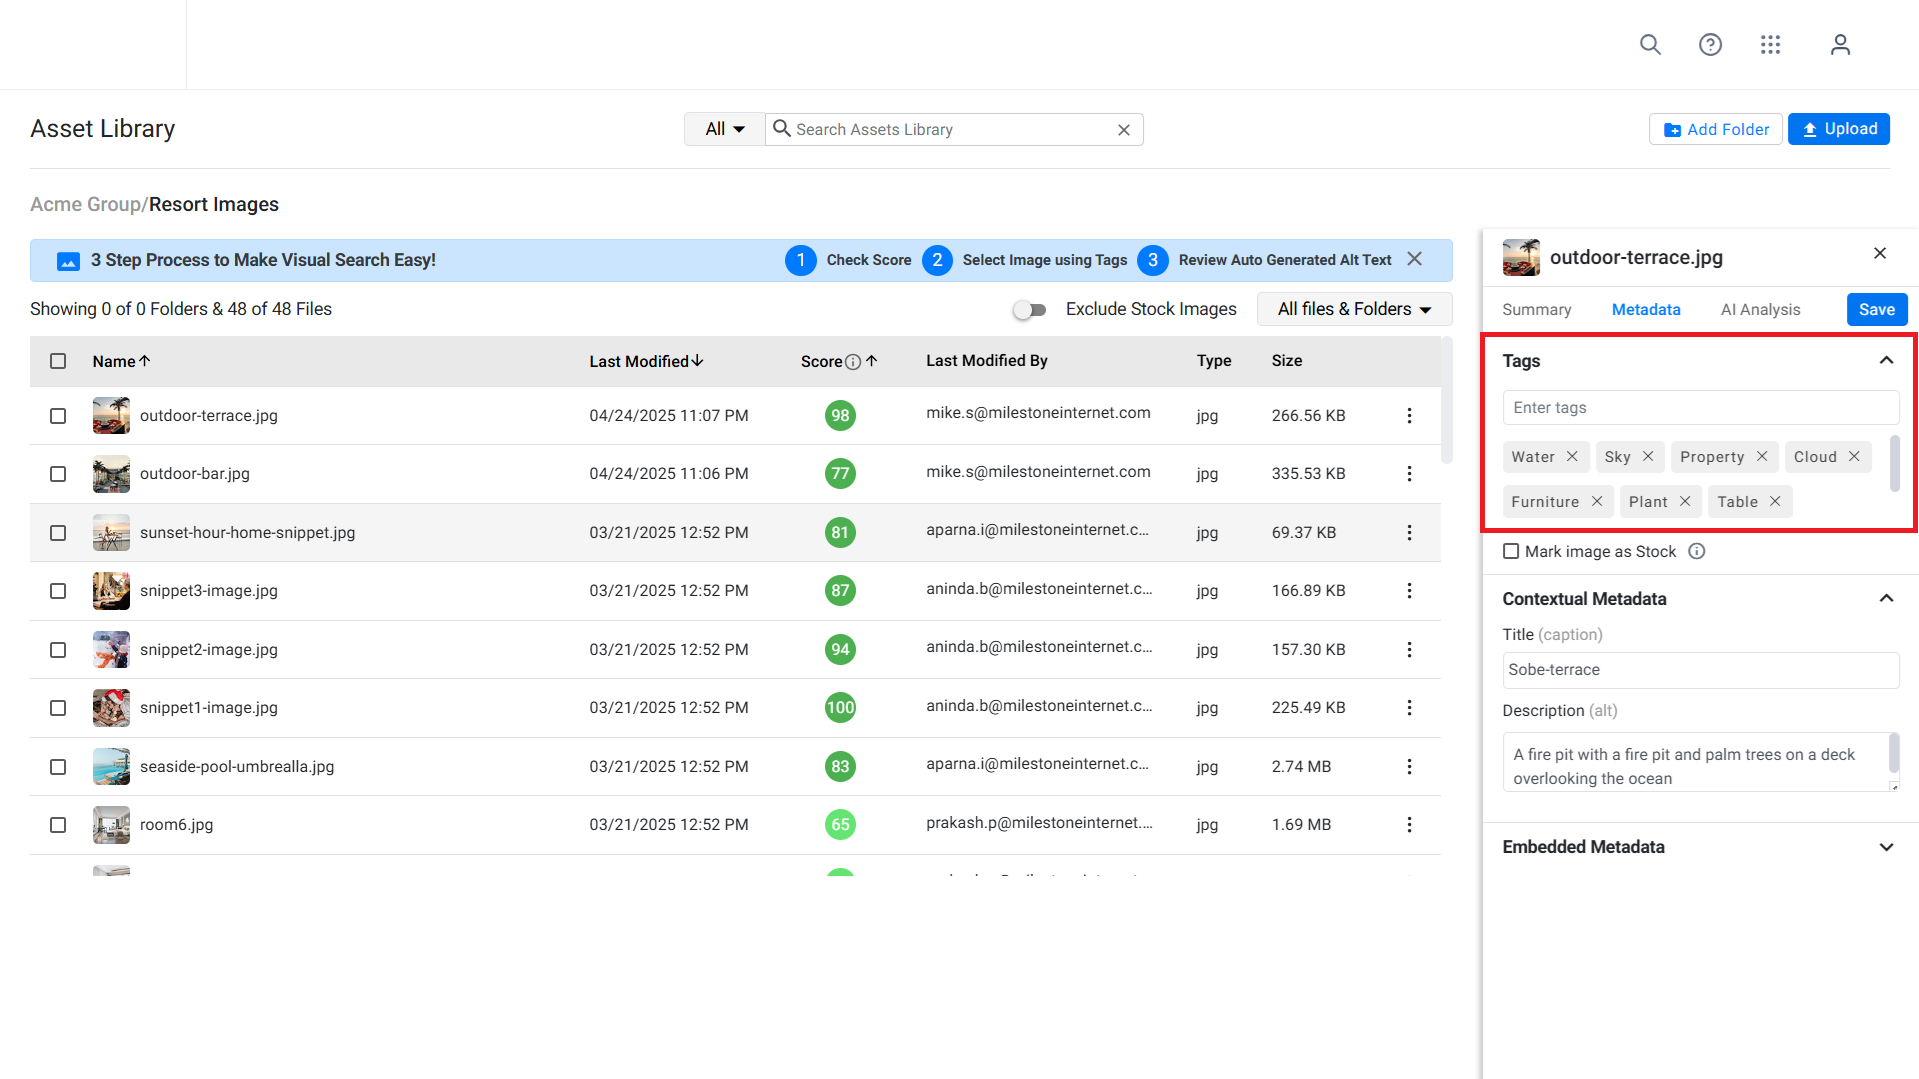Image resolution: width=1919 pixels, height=1079 pixels.
Task: Click the Mark image as Stock info icon
Action: [x=1697, y=551]
